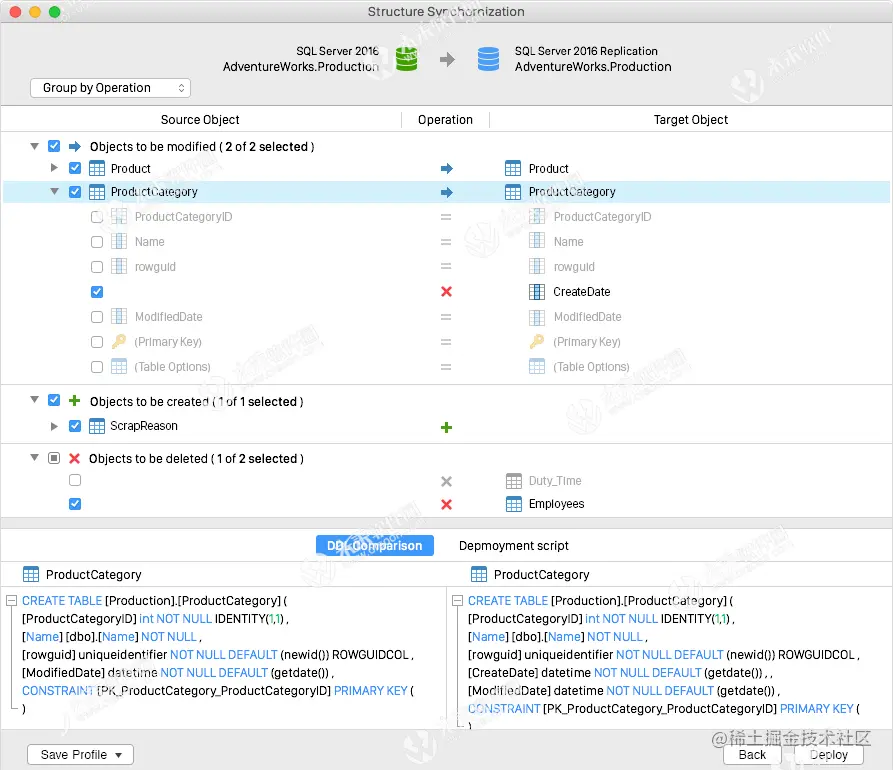Check the rowguid column checkbox
893x770 pixels.
pos(97,267)
